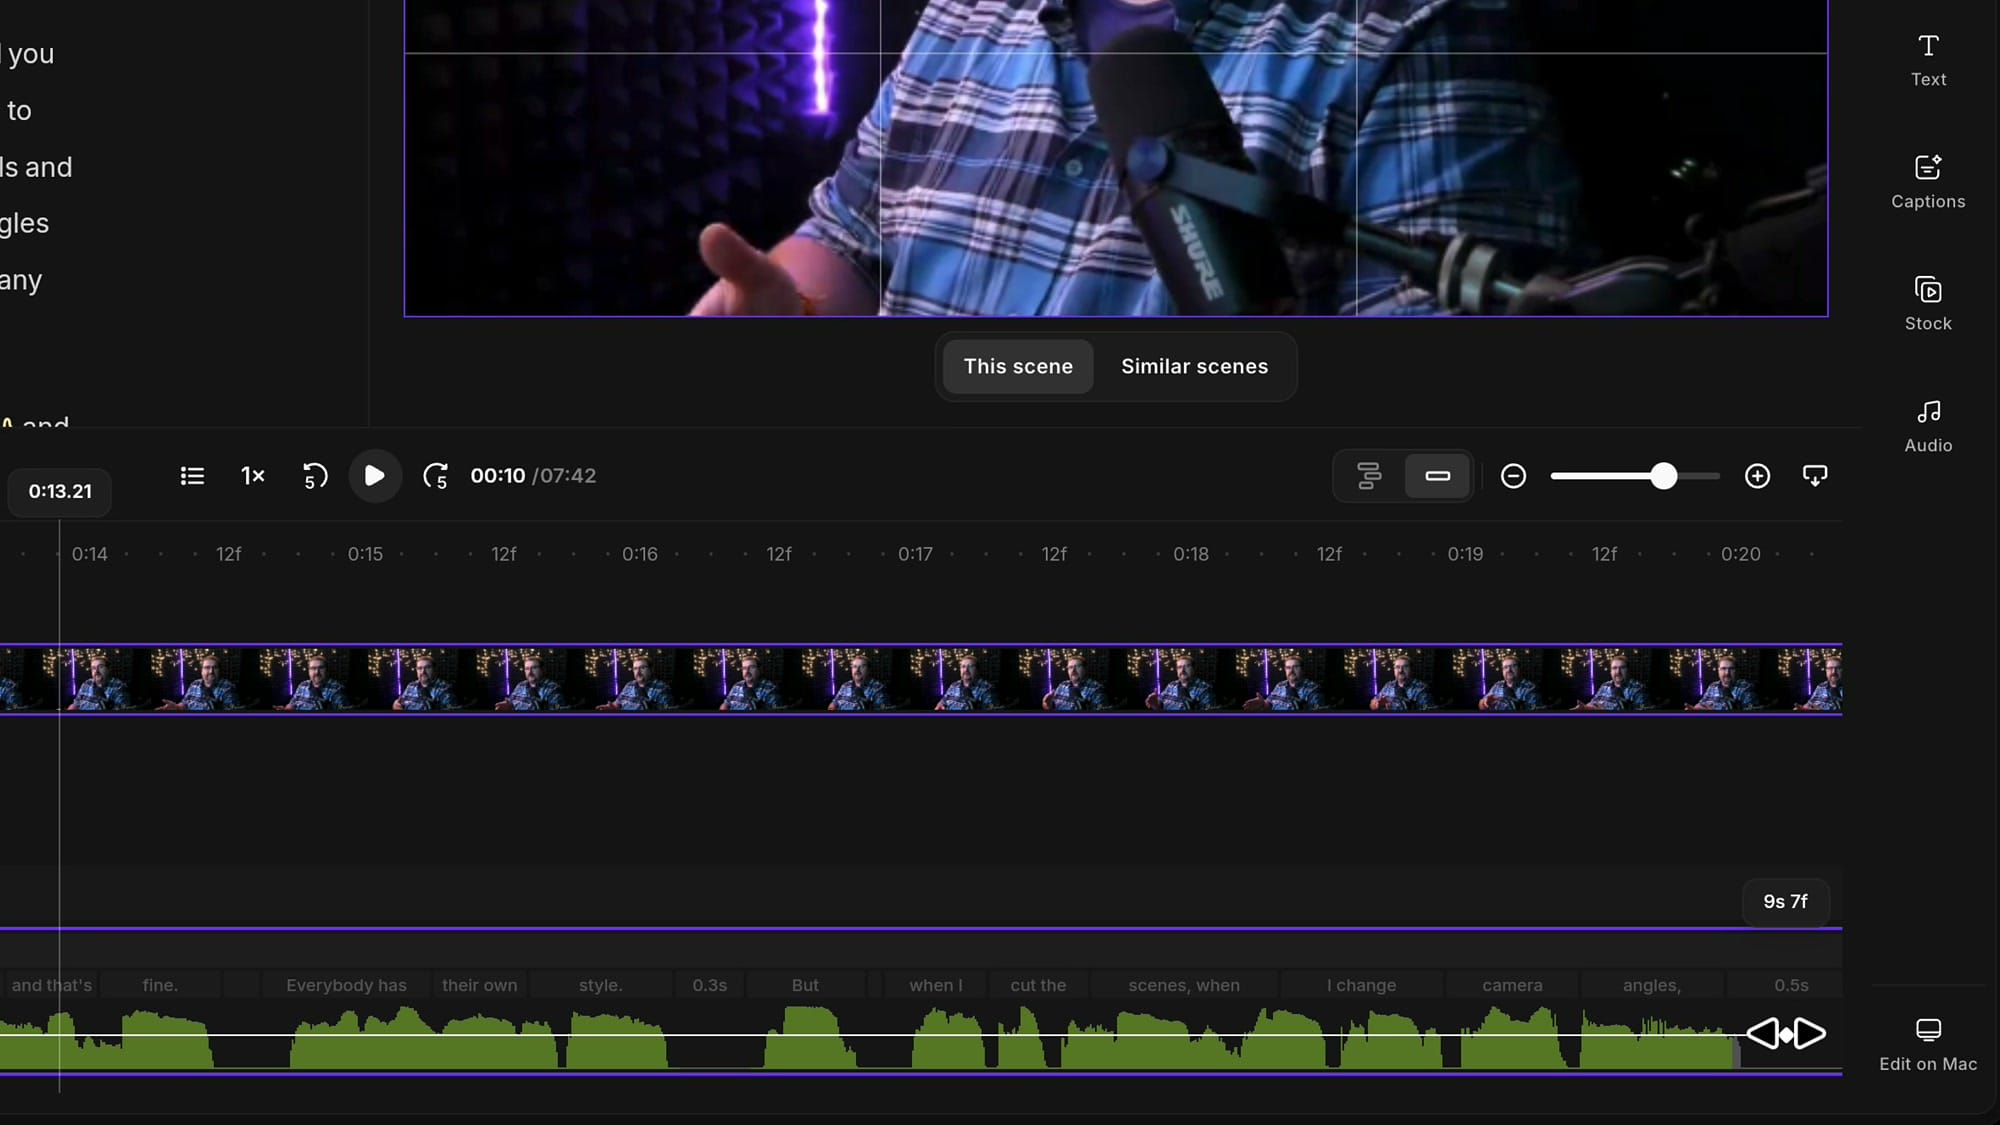This screenshot has height=1125, width=2000.
Task: Skip forward 5 seconds
Action: [435, 476]
